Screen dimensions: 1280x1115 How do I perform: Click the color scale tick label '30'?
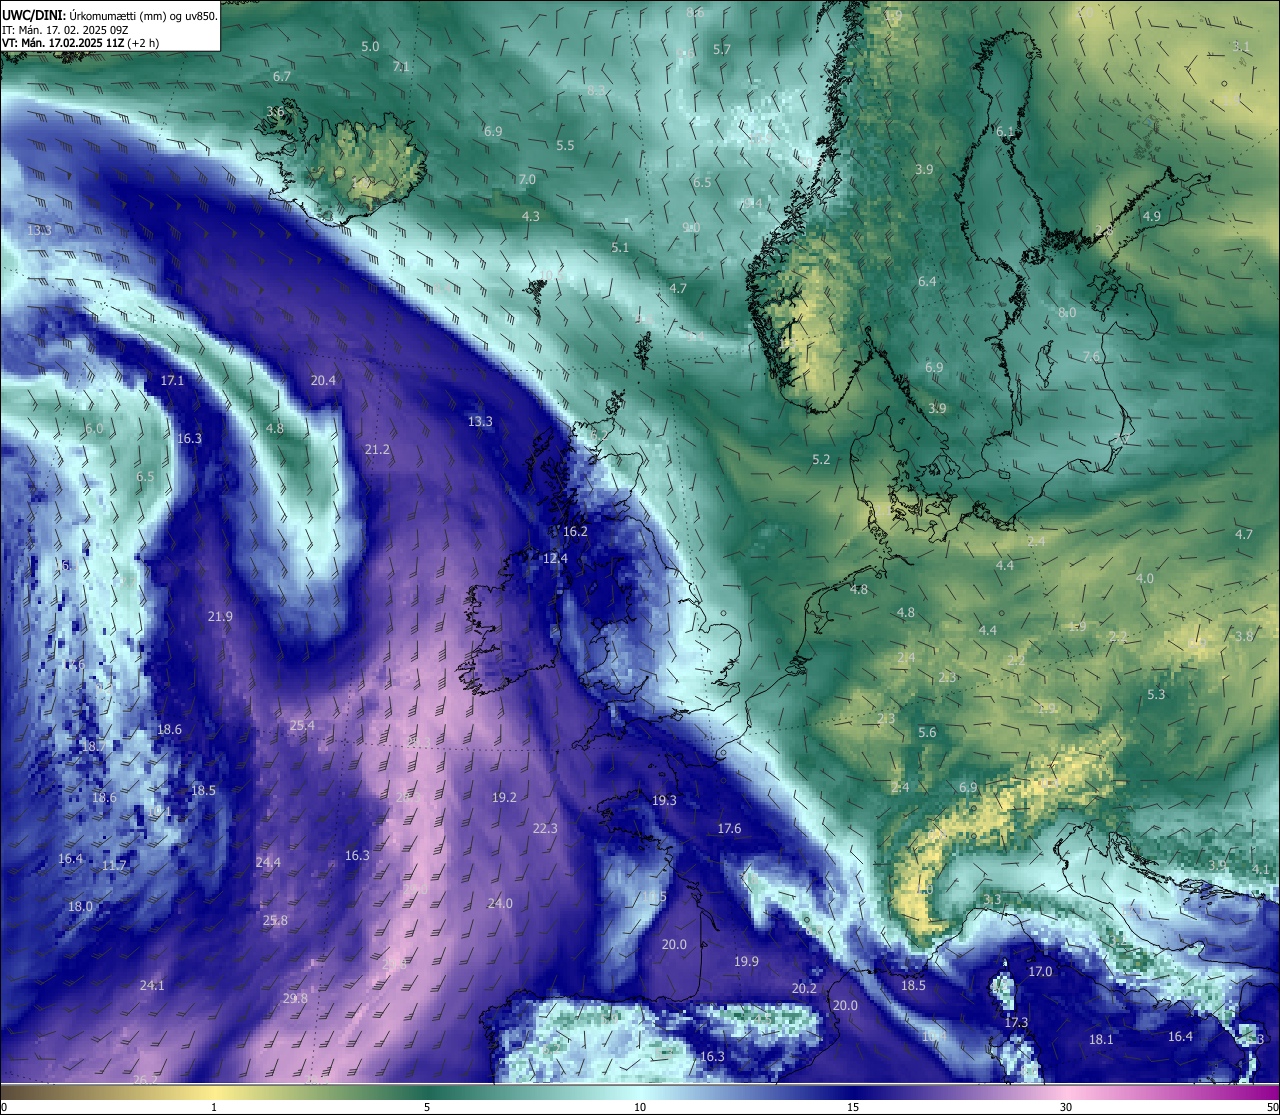click(1066, 1107)
